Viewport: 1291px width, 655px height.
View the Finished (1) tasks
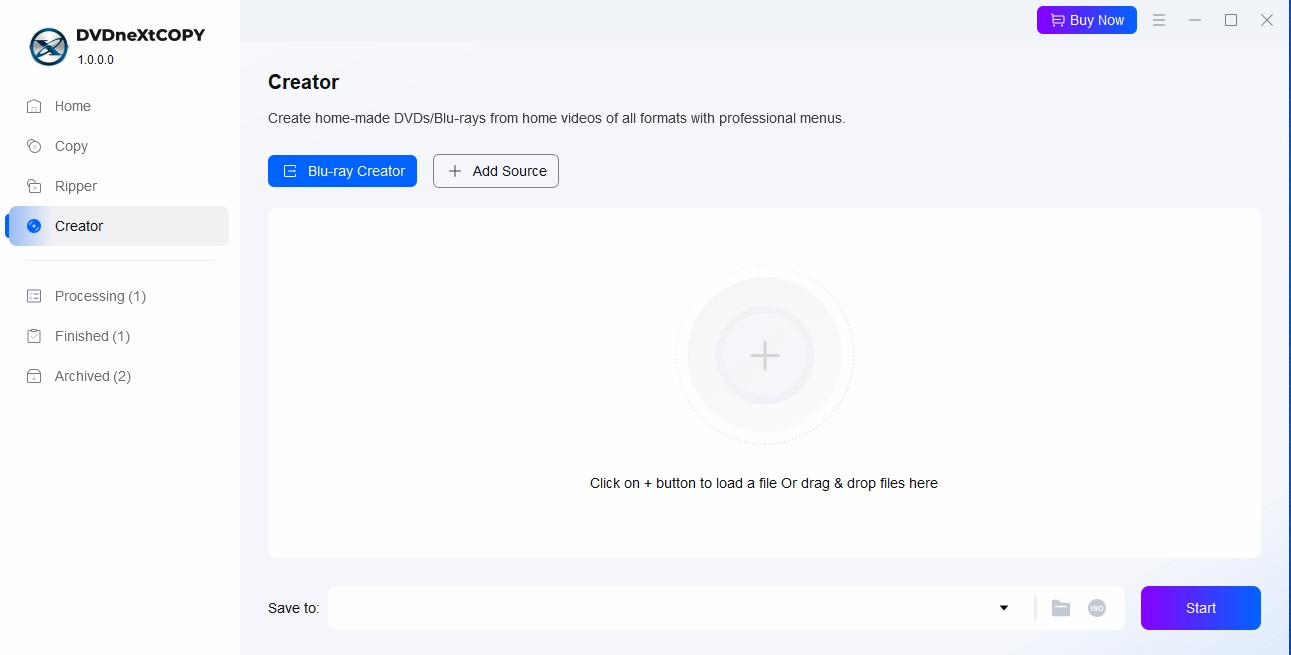click(92, 336)
